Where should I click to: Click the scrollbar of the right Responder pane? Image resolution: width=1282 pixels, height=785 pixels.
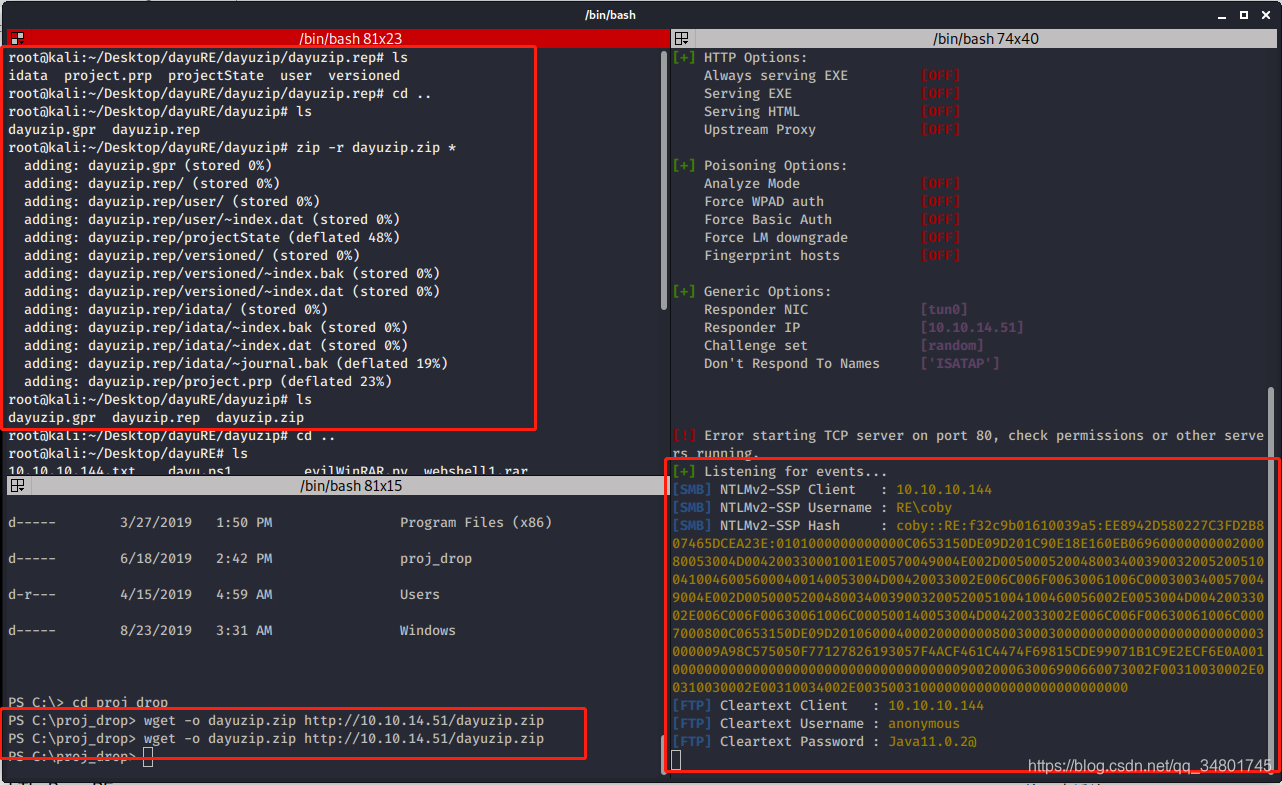[1272, 580]
